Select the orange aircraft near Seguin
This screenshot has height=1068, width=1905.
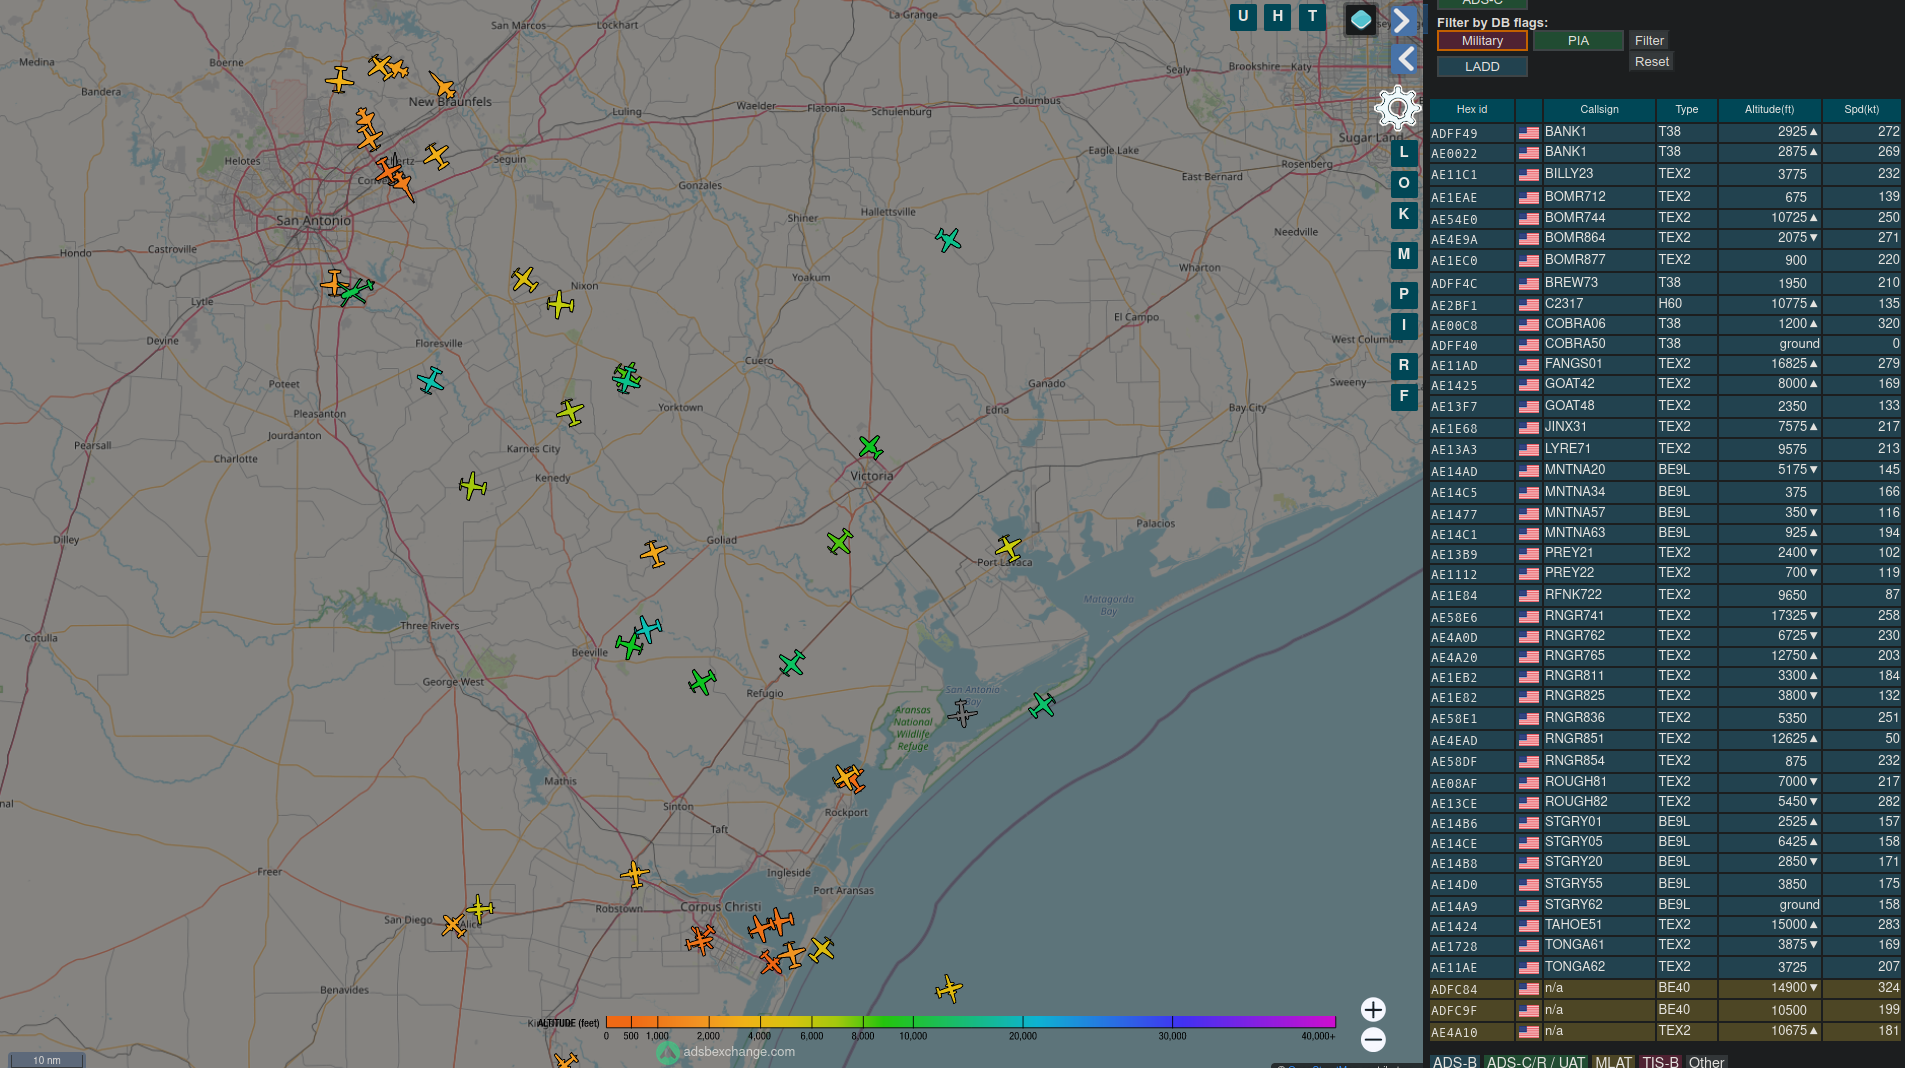pyautogui.click(x=436, y=156)
